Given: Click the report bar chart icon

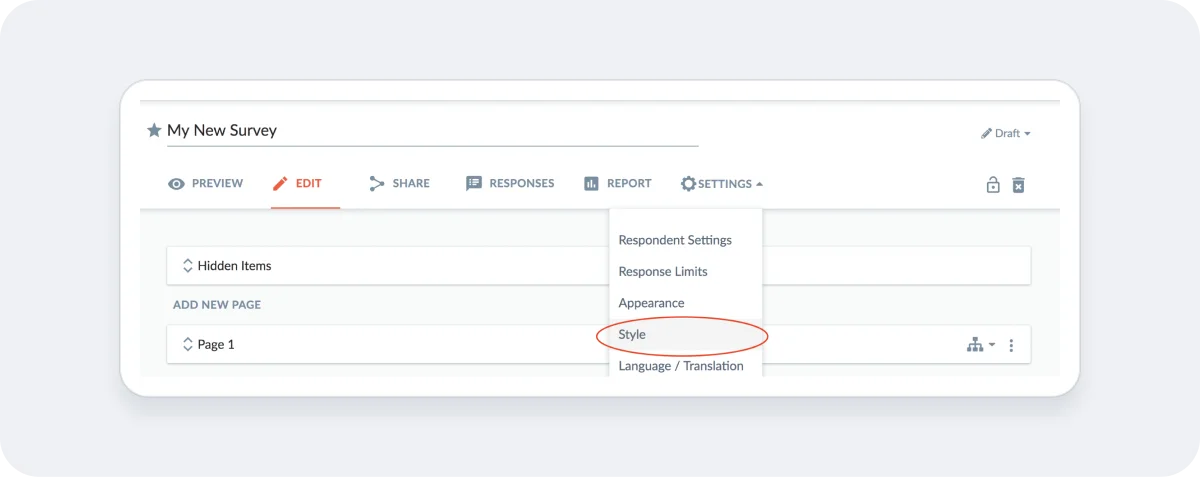Looking at the screenshot, I should coord(591,184).
